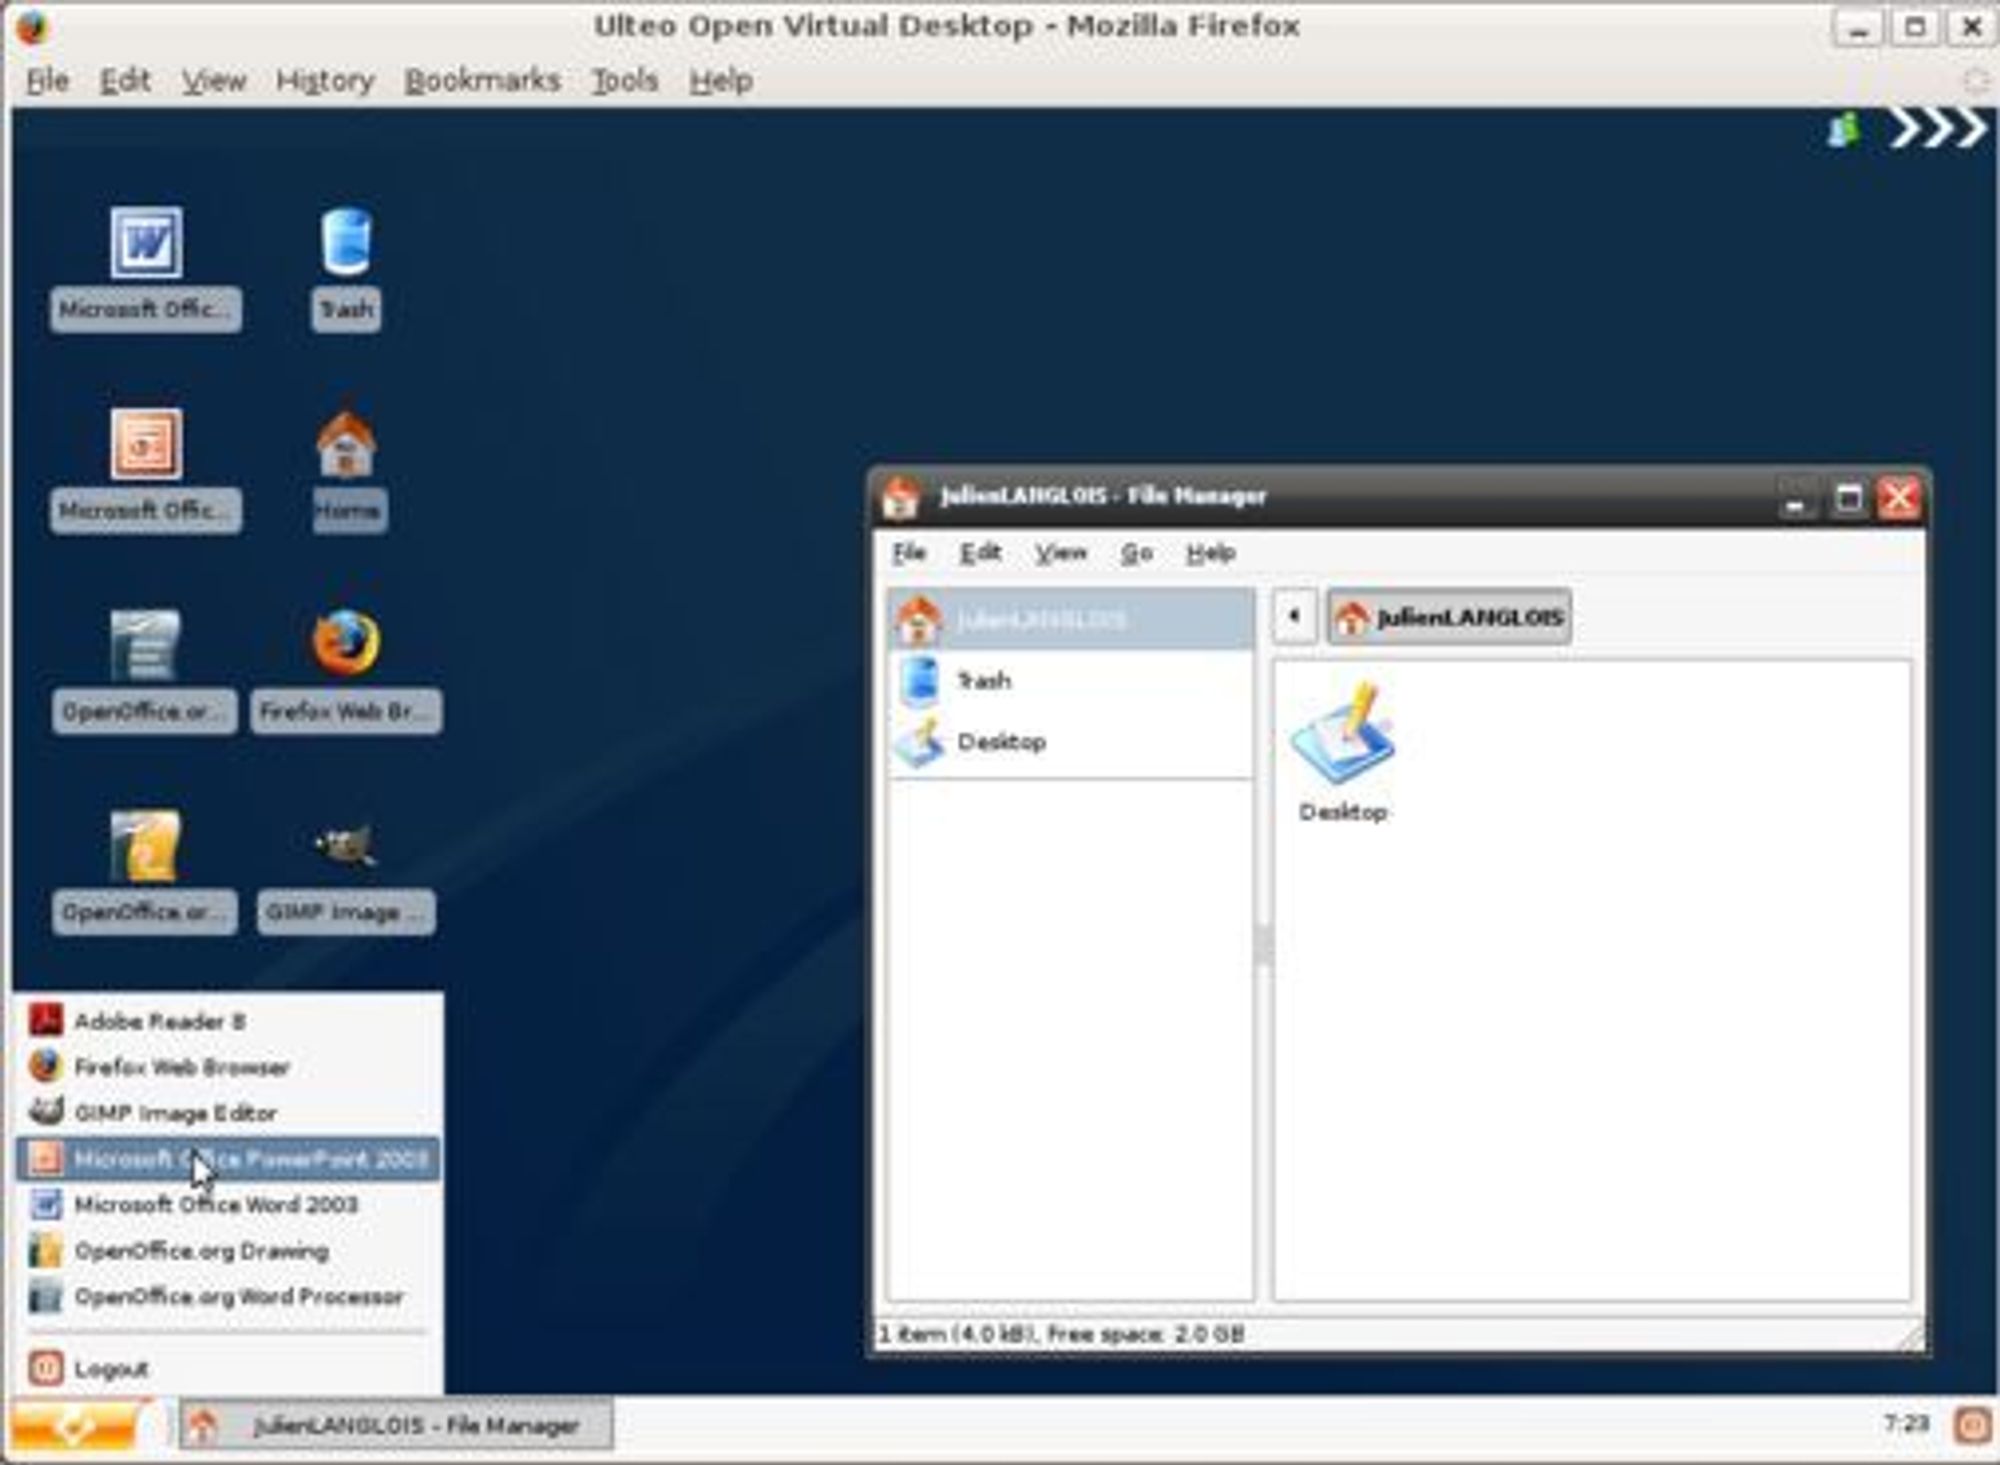Open the Firefox Help menu
Image resolution: width=2000 pixels, height=1465 pixels.
coord(720,81)
